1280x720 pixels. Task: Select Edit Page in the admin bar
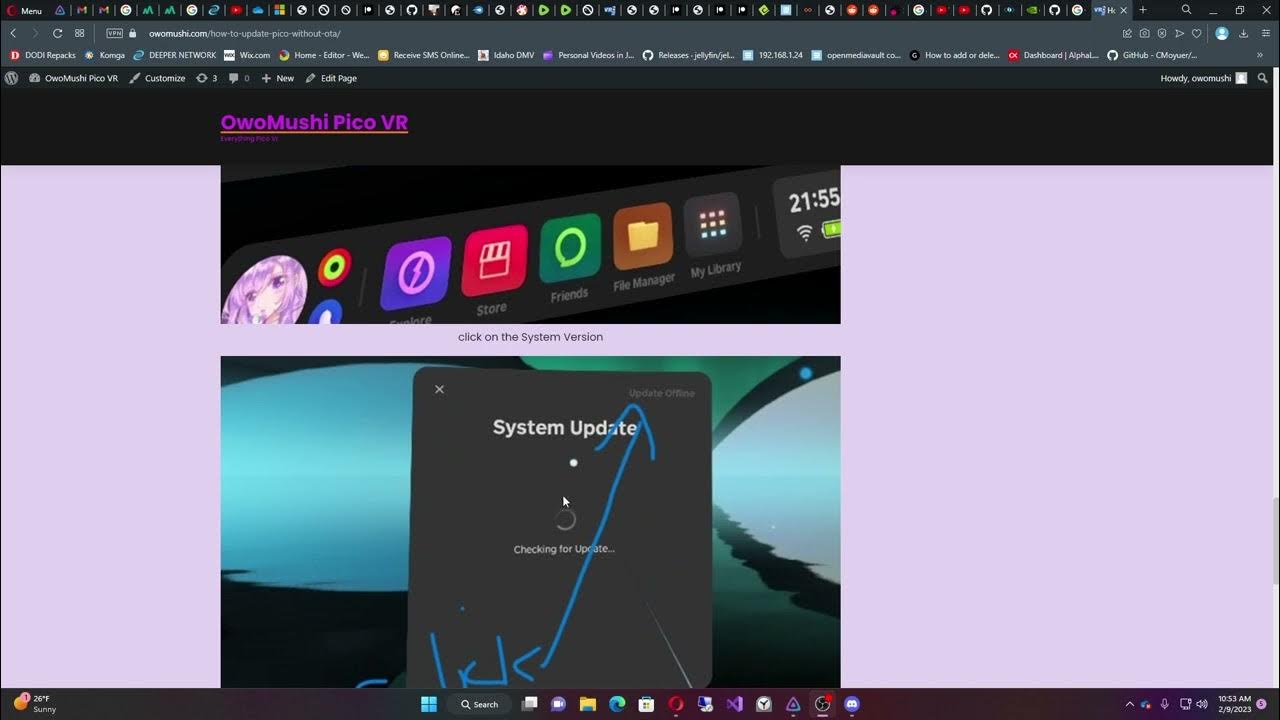[x=331, y=78]
